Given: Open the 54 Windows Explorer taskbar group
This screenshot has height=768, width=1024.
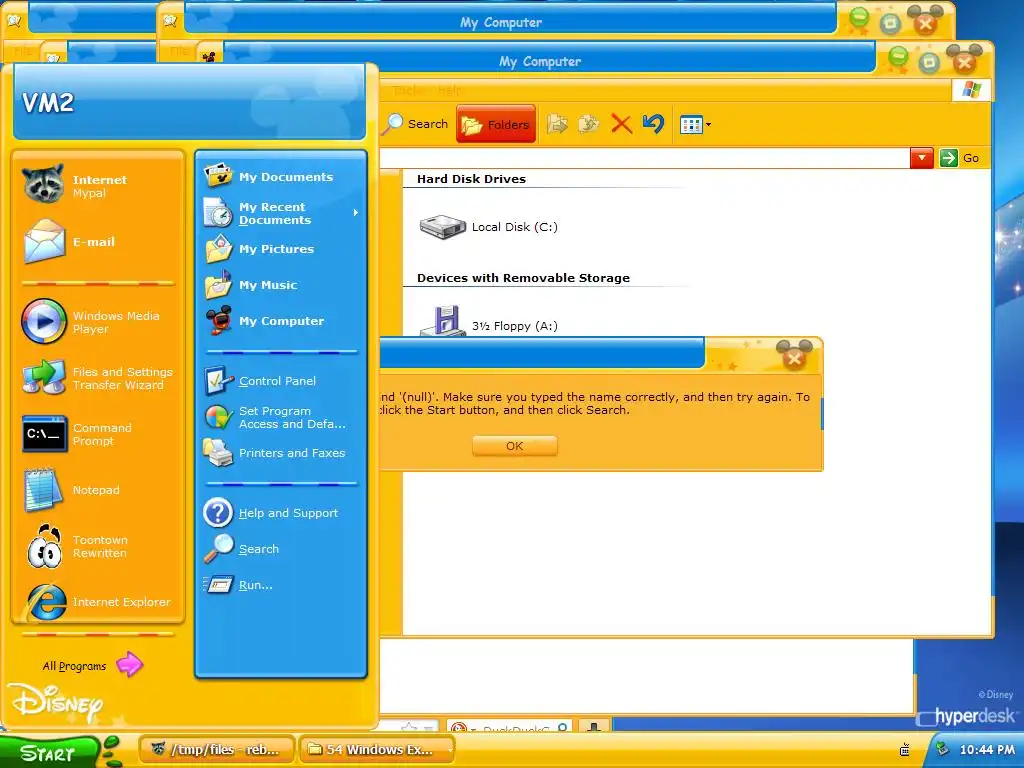Looking at the screenshot, I should coord(377,749).
